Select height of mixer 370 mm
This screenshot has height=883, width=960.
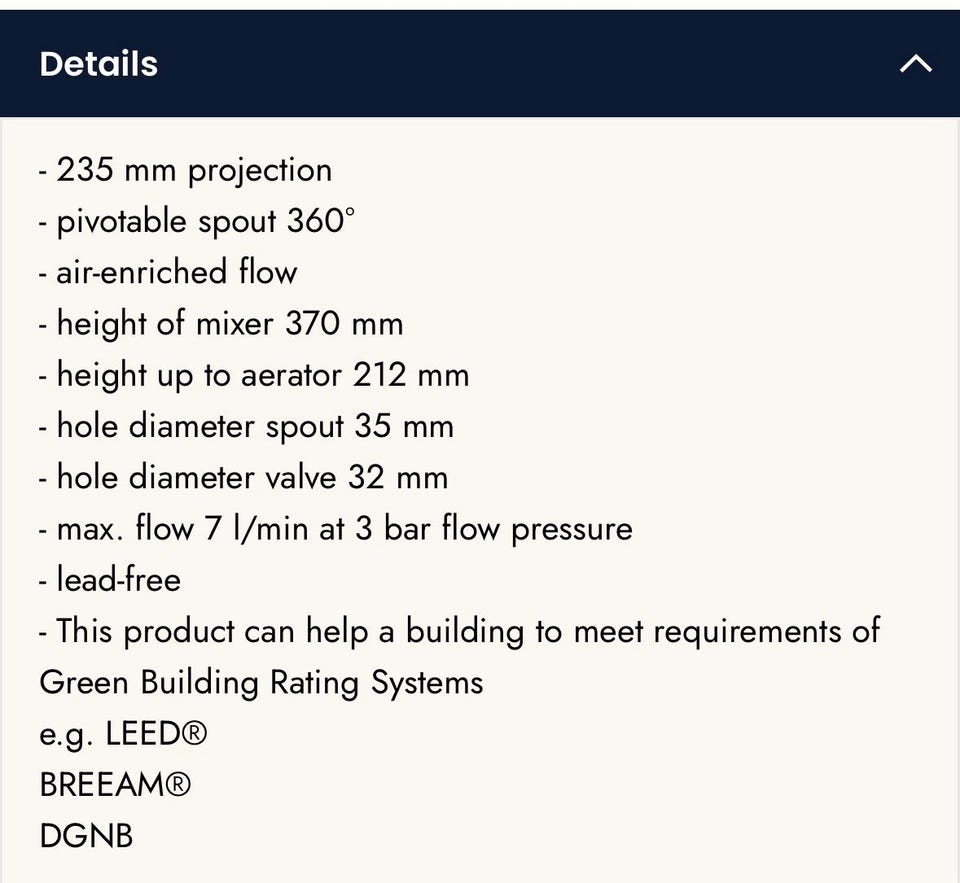click(221, 323)
